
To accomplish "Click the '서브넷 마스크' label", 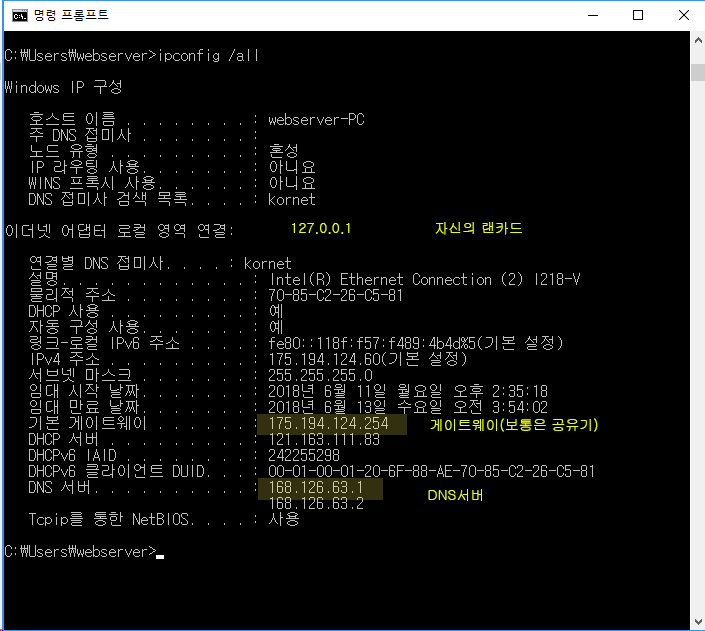I will click(x=80, y=375).
